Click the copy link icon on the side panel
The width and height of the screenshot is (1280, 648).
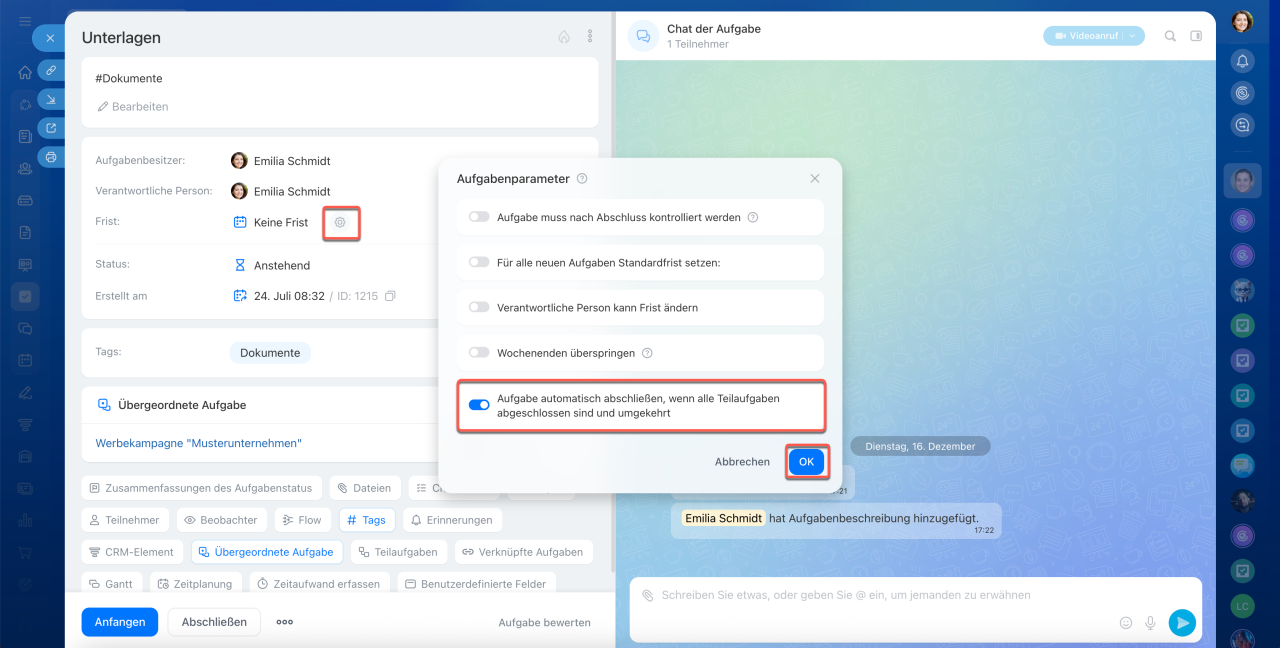pyautogui.click(x=50, y=70)
